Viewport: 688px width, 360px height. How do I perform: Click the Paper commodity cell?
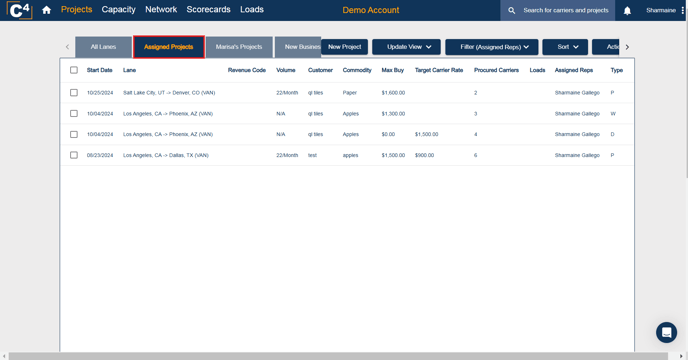tap(350, 93)
